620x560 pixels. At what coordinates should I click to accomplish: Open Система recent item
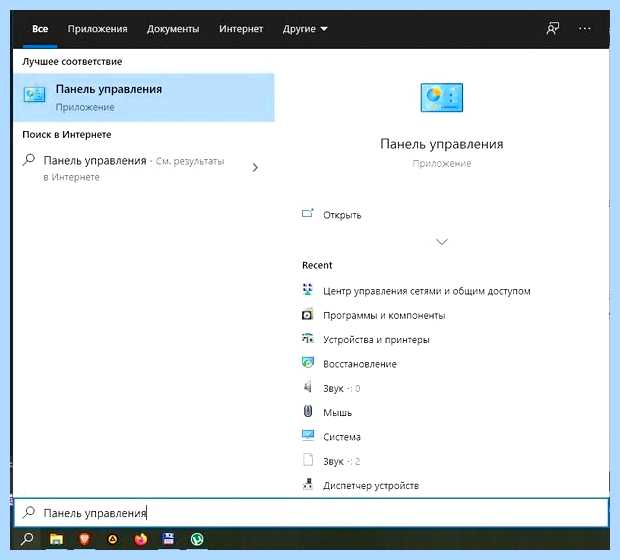(342, 437)
